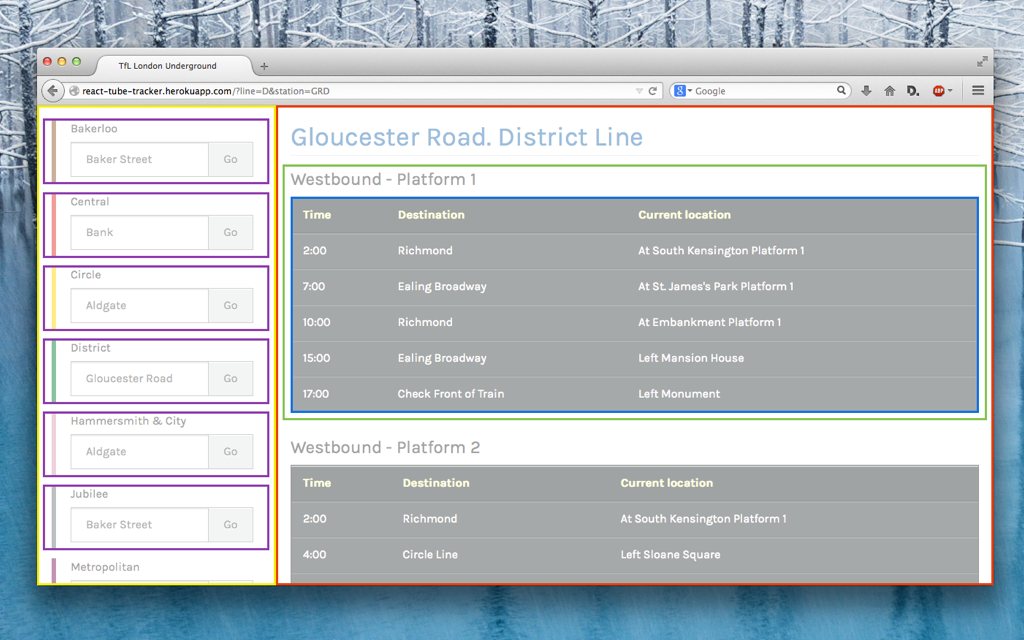1024x640 pixels.
Task: Click the site favicon in the address bar
Action: coord(73,90)
